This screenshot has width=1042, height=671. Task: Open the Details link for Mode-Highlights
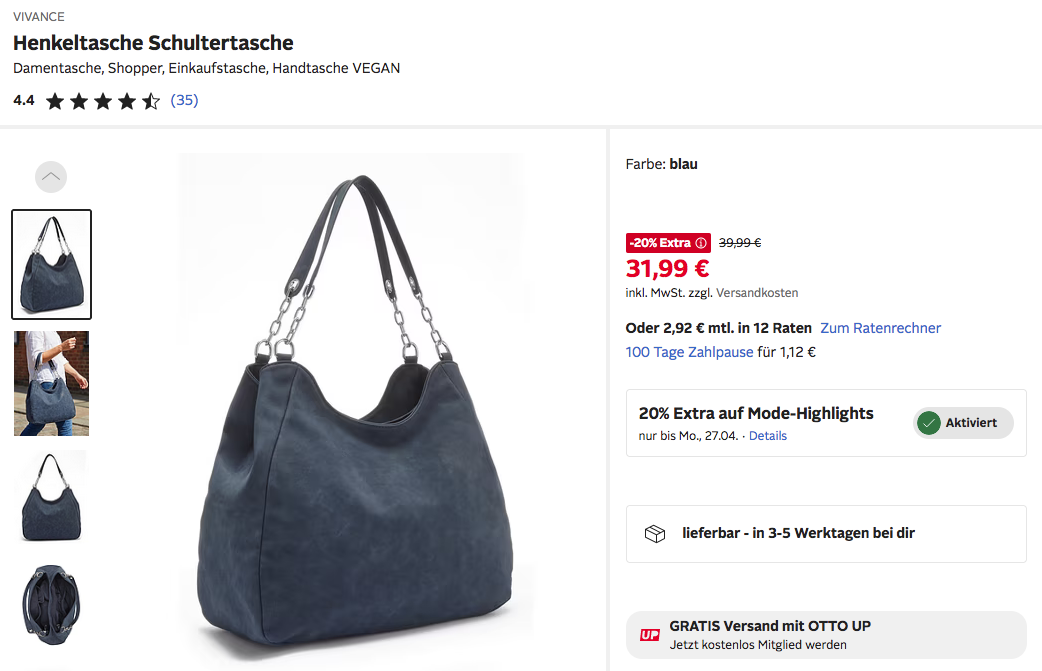(768, 436)
